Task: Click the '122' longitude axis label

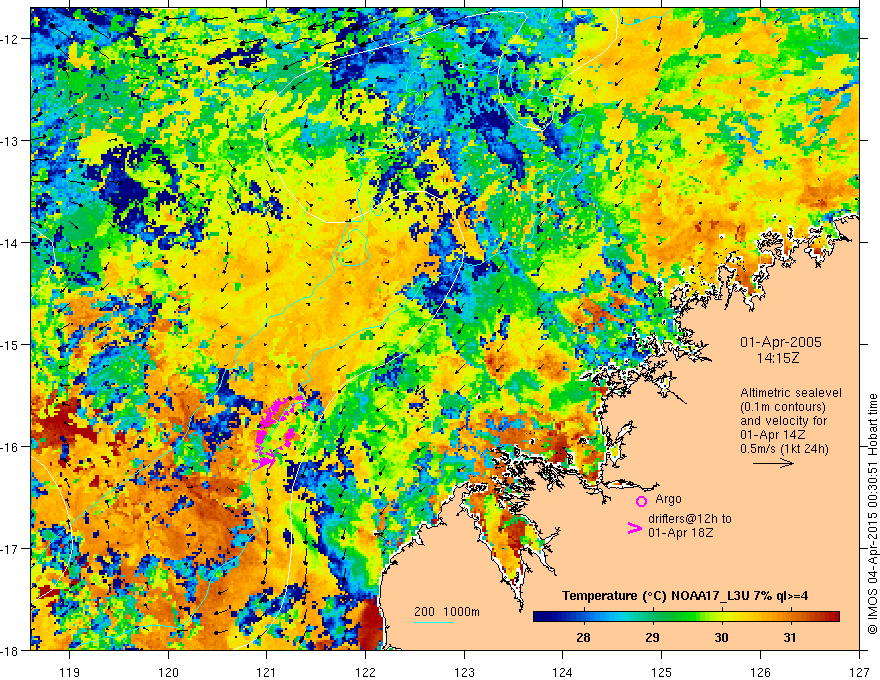Action: point(365,672)
